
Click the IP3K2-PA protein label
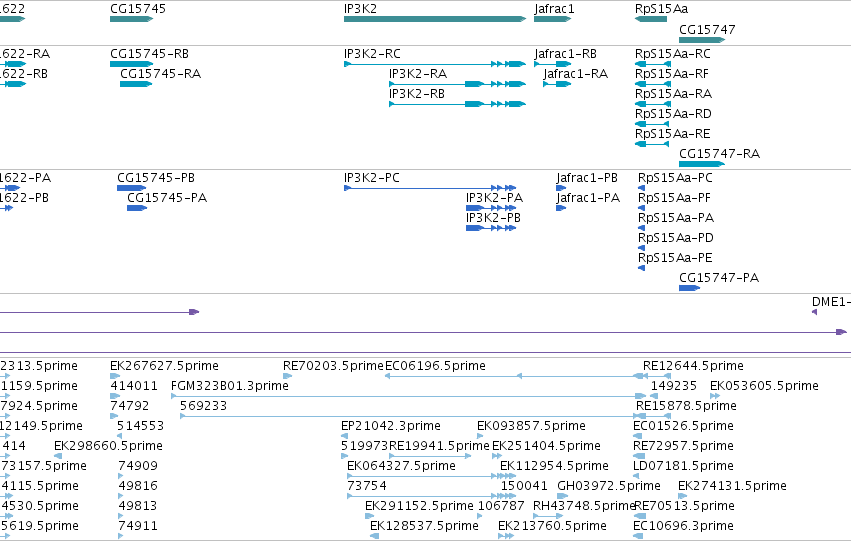point(494,198)
